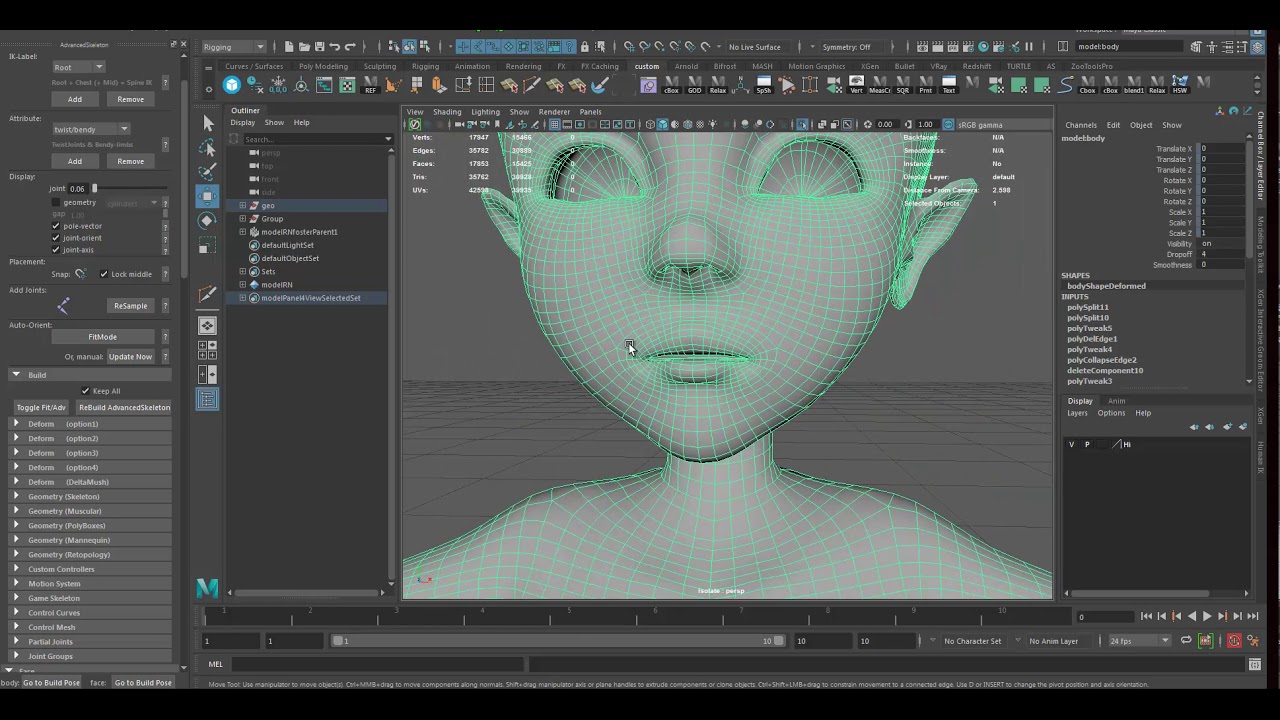Screen dimensions: 1280x720
Task: Open the Rigging menu set dropdown
Action: (234, 47)
